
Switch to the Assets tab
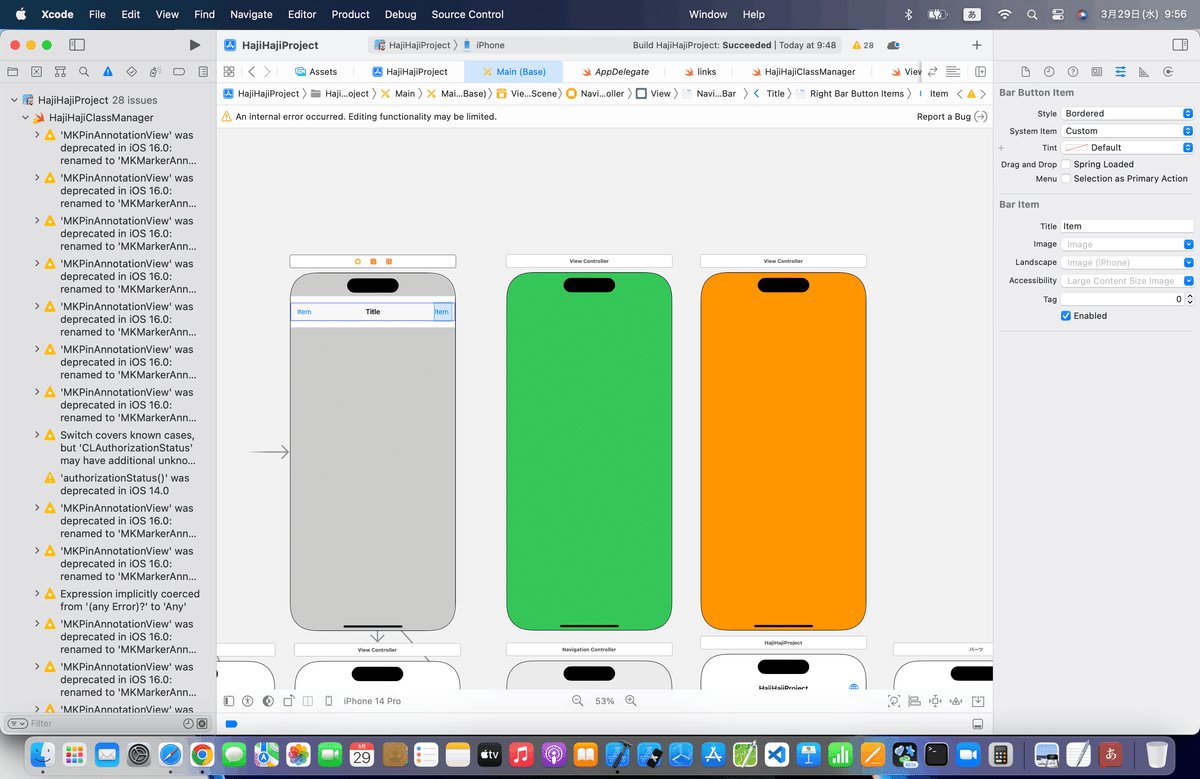[315, 72]
